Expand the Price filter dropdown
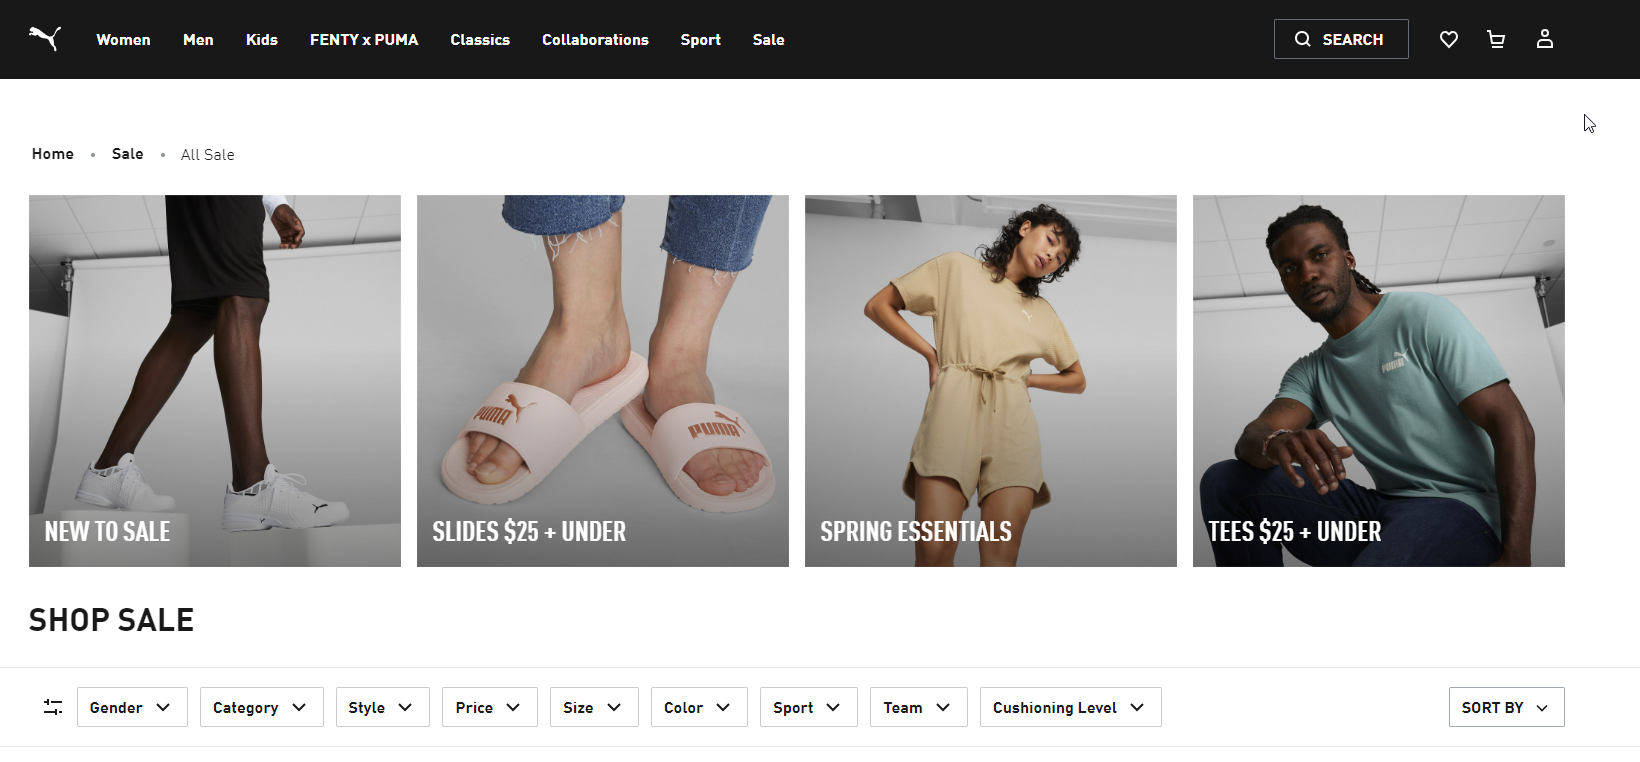This screenshot has width=1640, height=762. (x=490, y=707)
